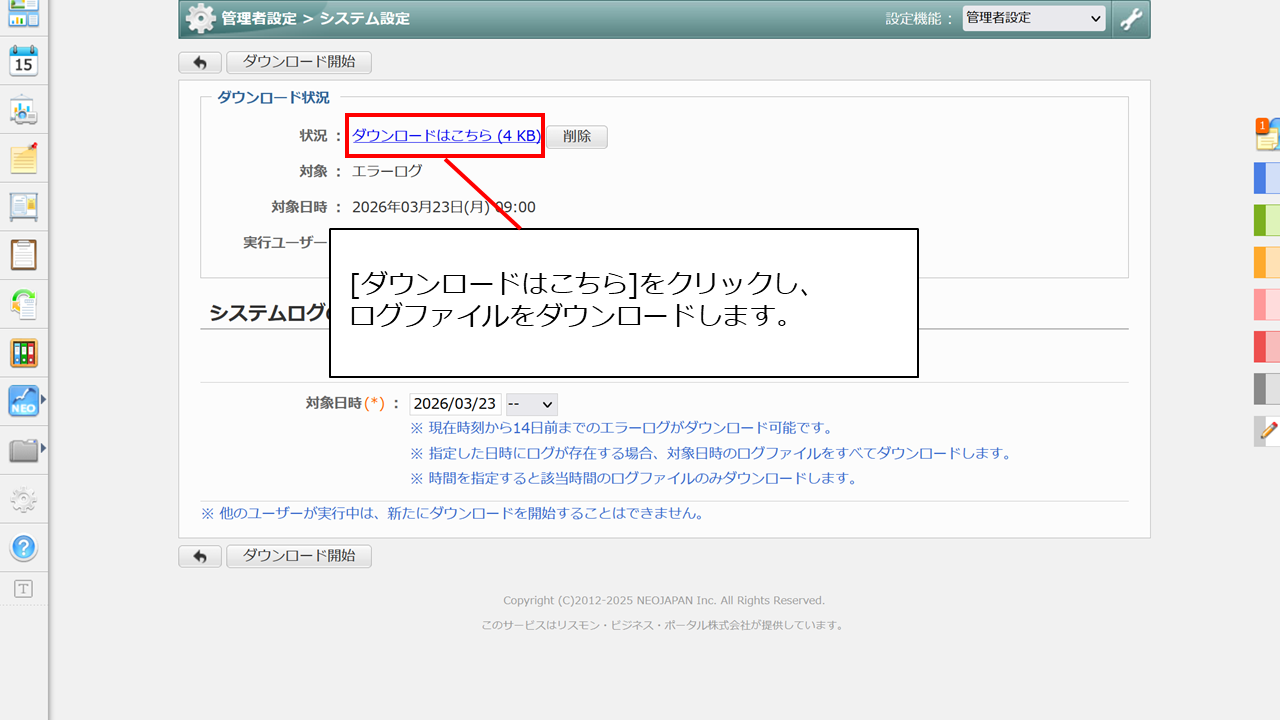The image size is (1280, 720).
Task: Click the ダウンロード状況 section heading
Action: click(273, 98)
